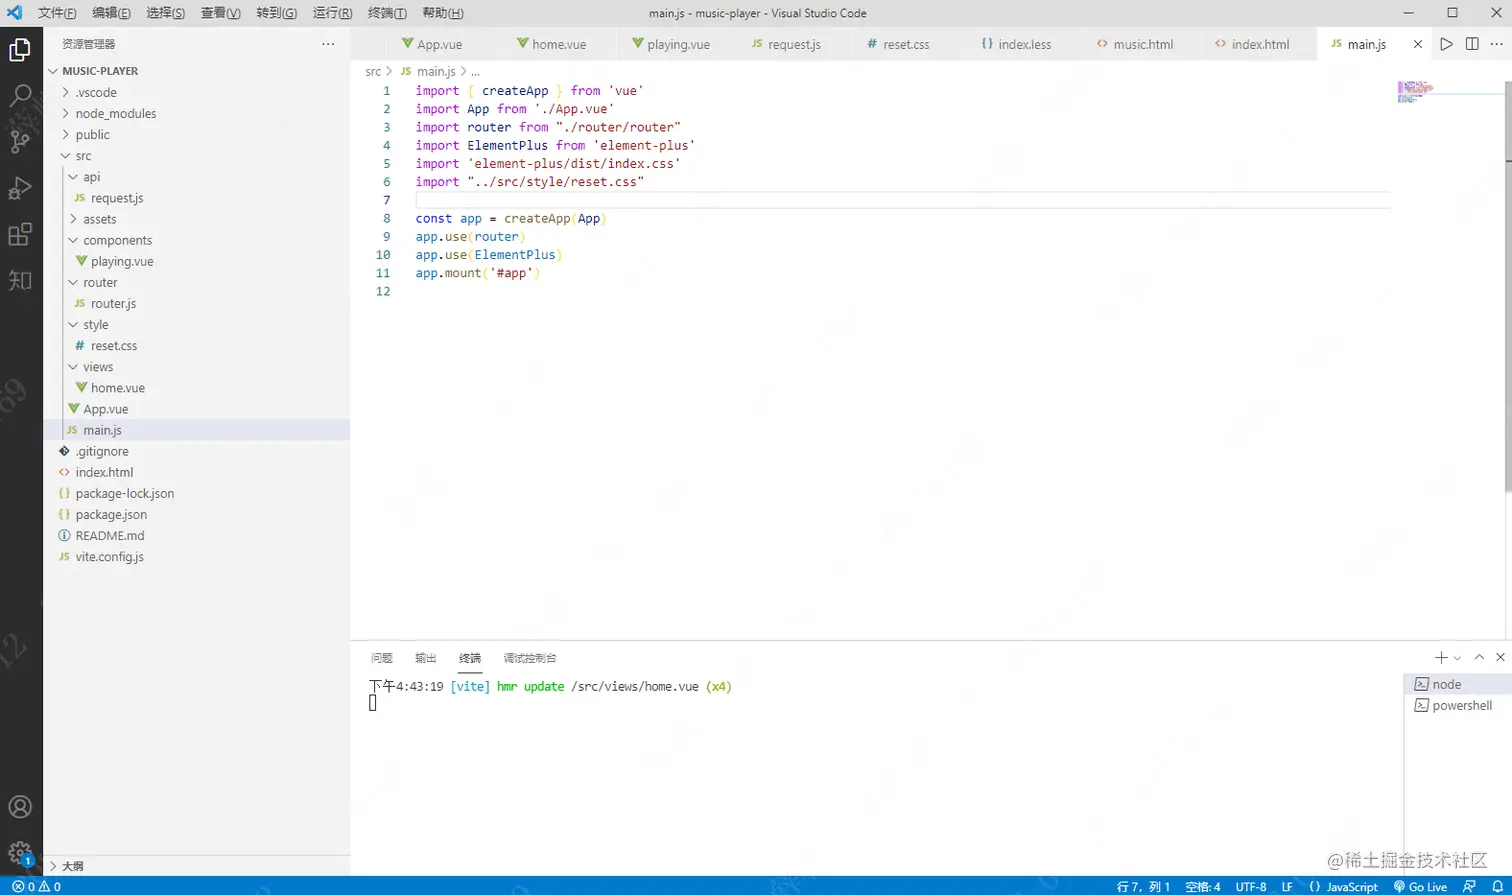Open the 帮助(H) menu
Image resolution: width=1512 pixels, height=895 pixels.
tap(442, 13)
